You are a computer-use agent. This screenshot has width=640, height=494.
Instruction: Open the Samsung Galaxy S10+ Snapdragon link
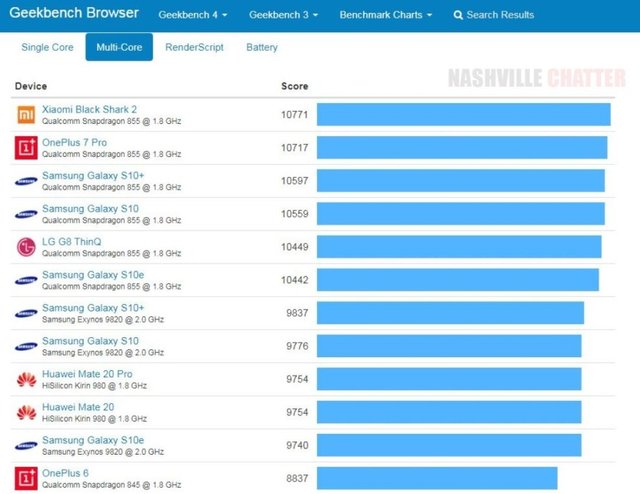point(93,175)
